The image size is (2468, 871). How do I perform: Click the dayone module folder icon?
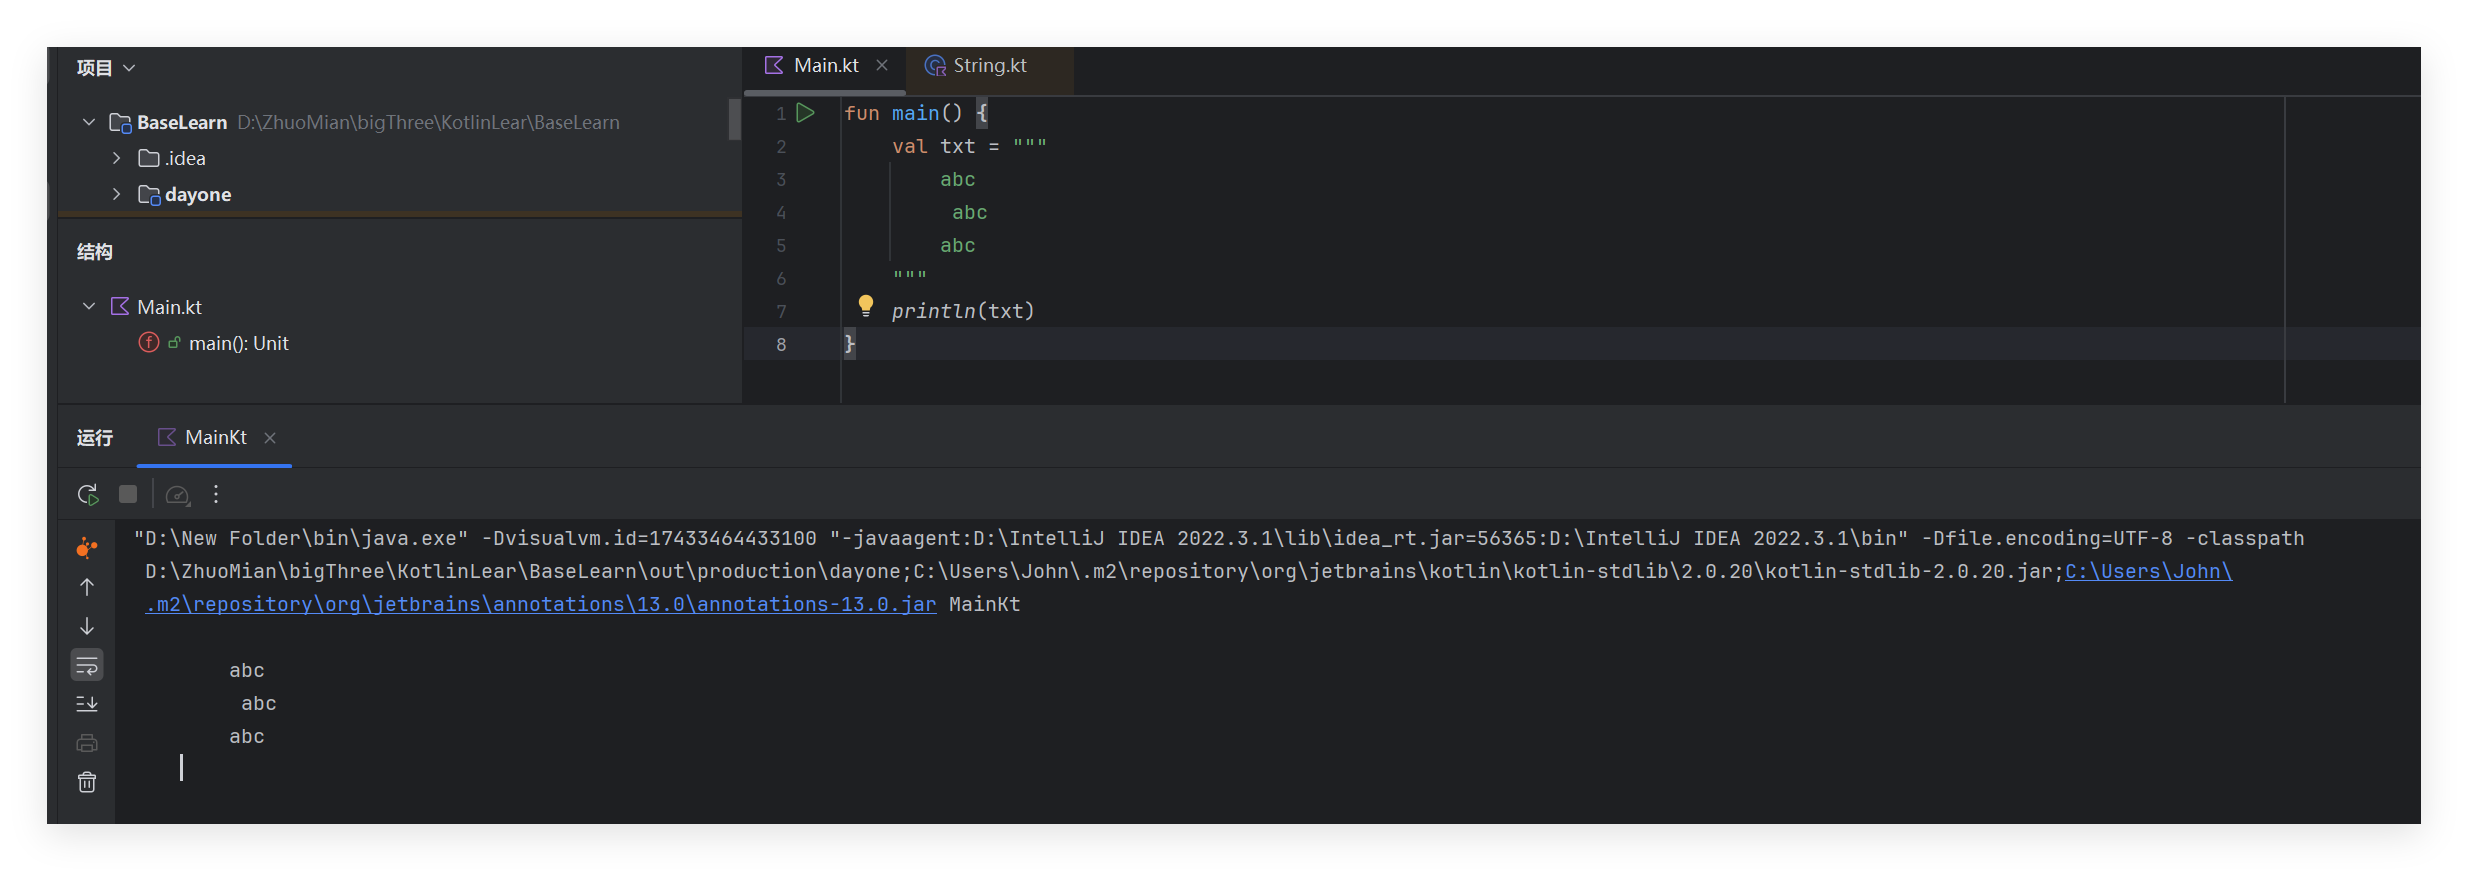(149, 195)
